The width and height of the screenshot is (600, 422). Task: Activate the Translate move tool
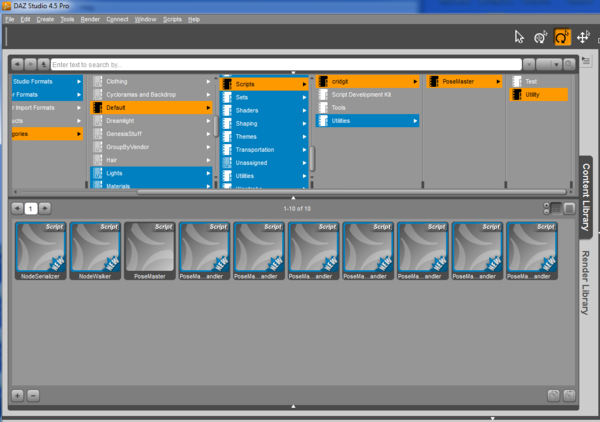pyautogui.click(x=583, y=37)
